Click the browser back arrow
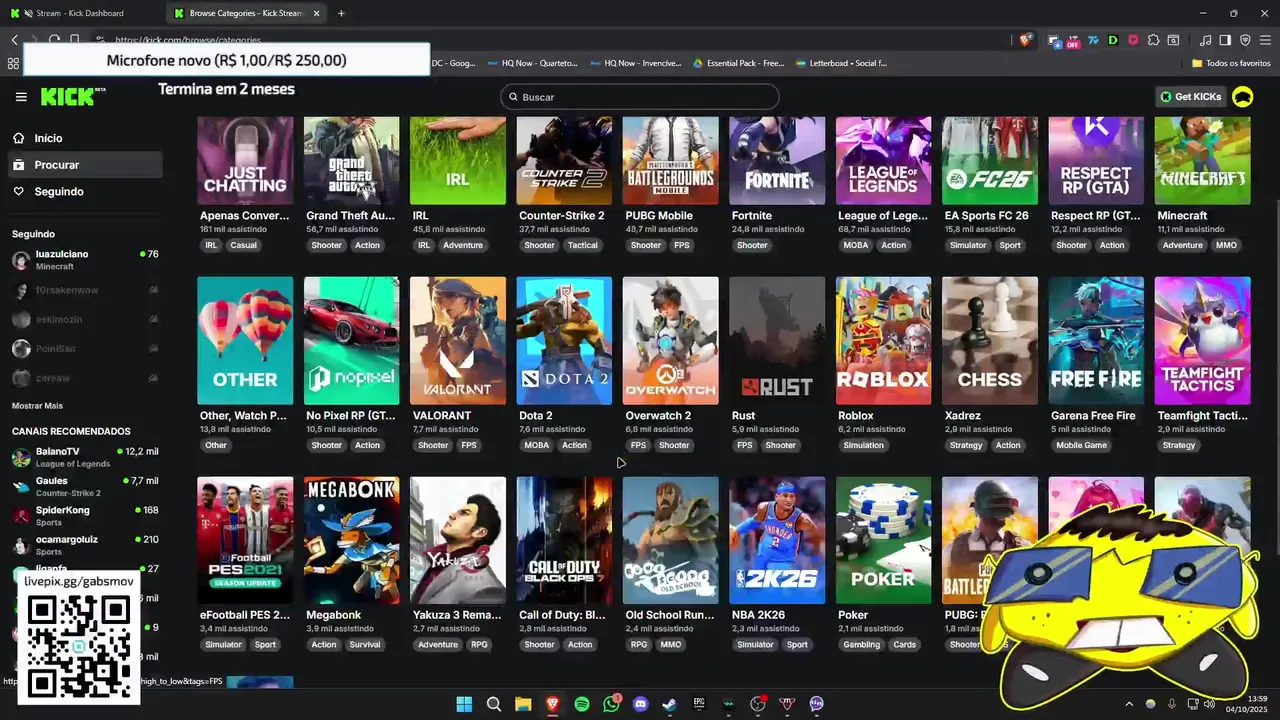This screenshot has width=1280, height=720. click(14, 40)
